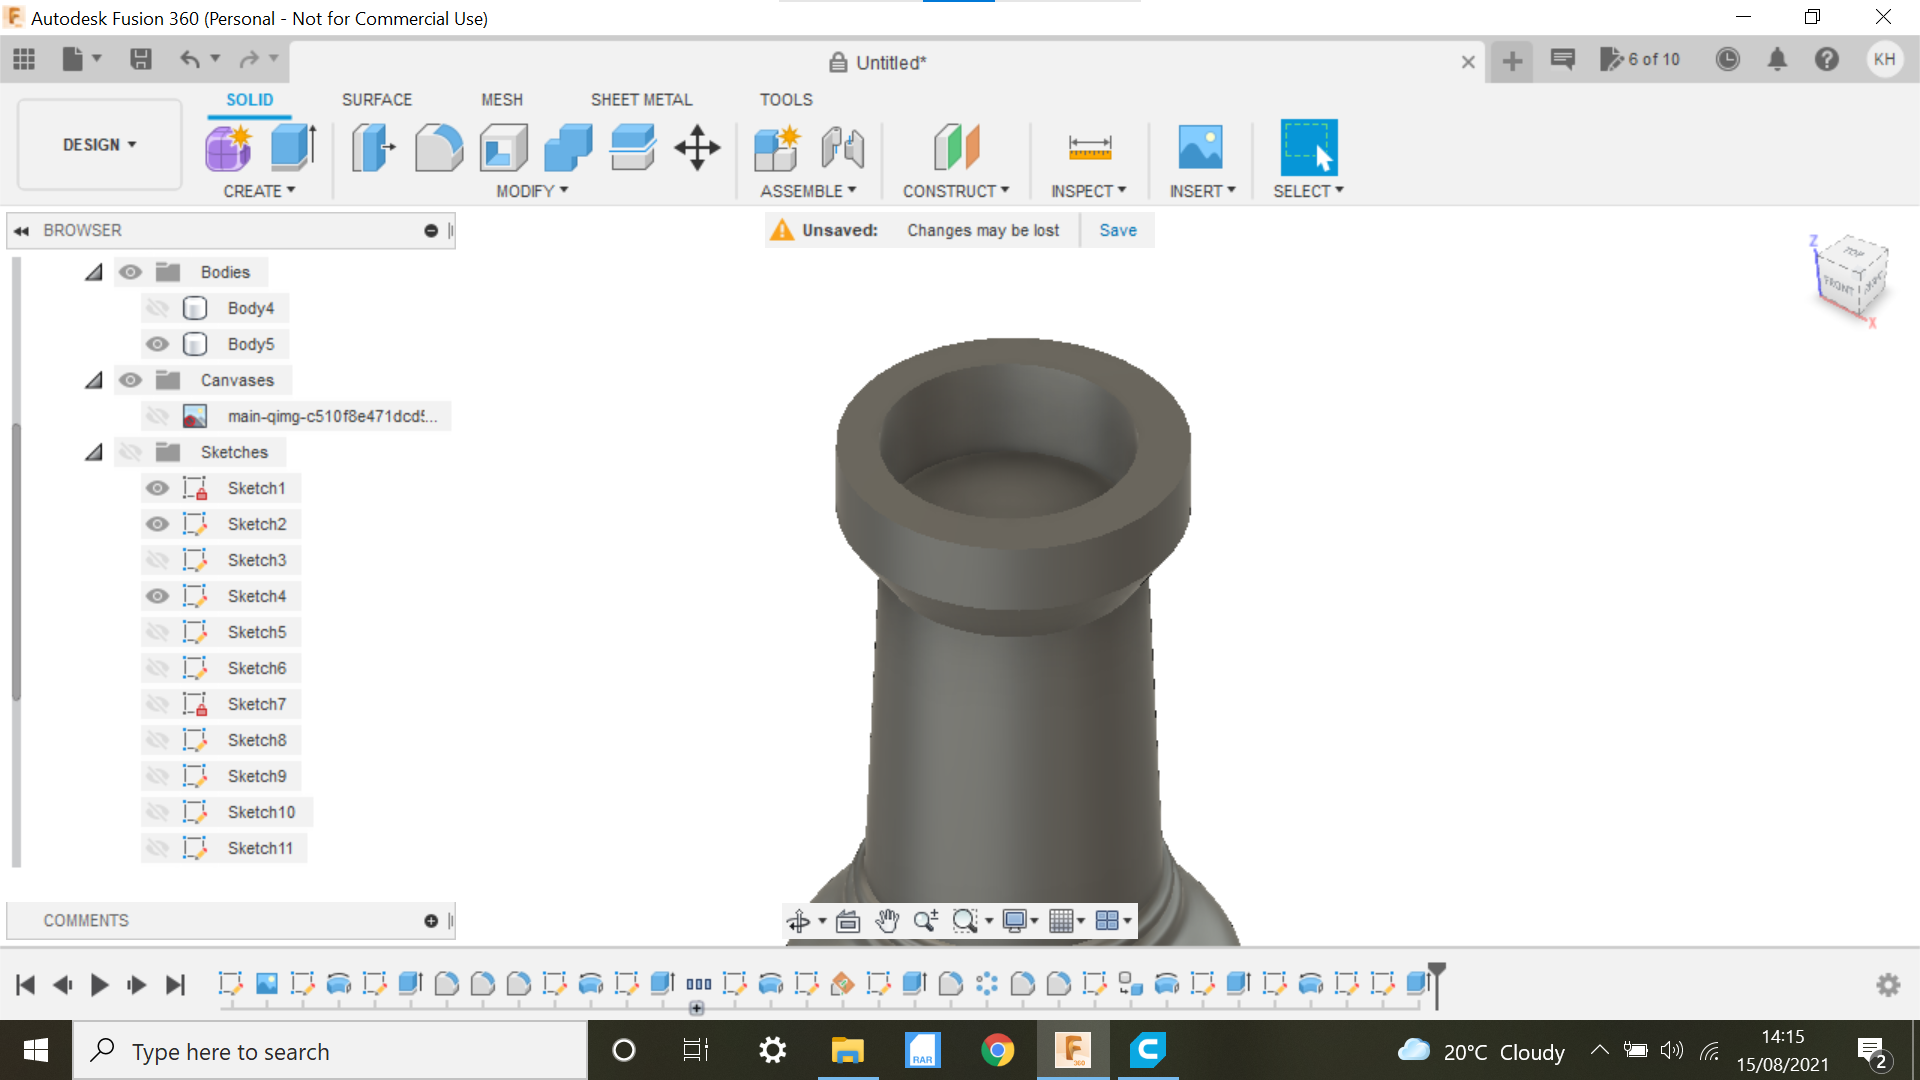
Task: Choose the Fillet tool icon
Action: pyautogui.click(x=439, y=148)
